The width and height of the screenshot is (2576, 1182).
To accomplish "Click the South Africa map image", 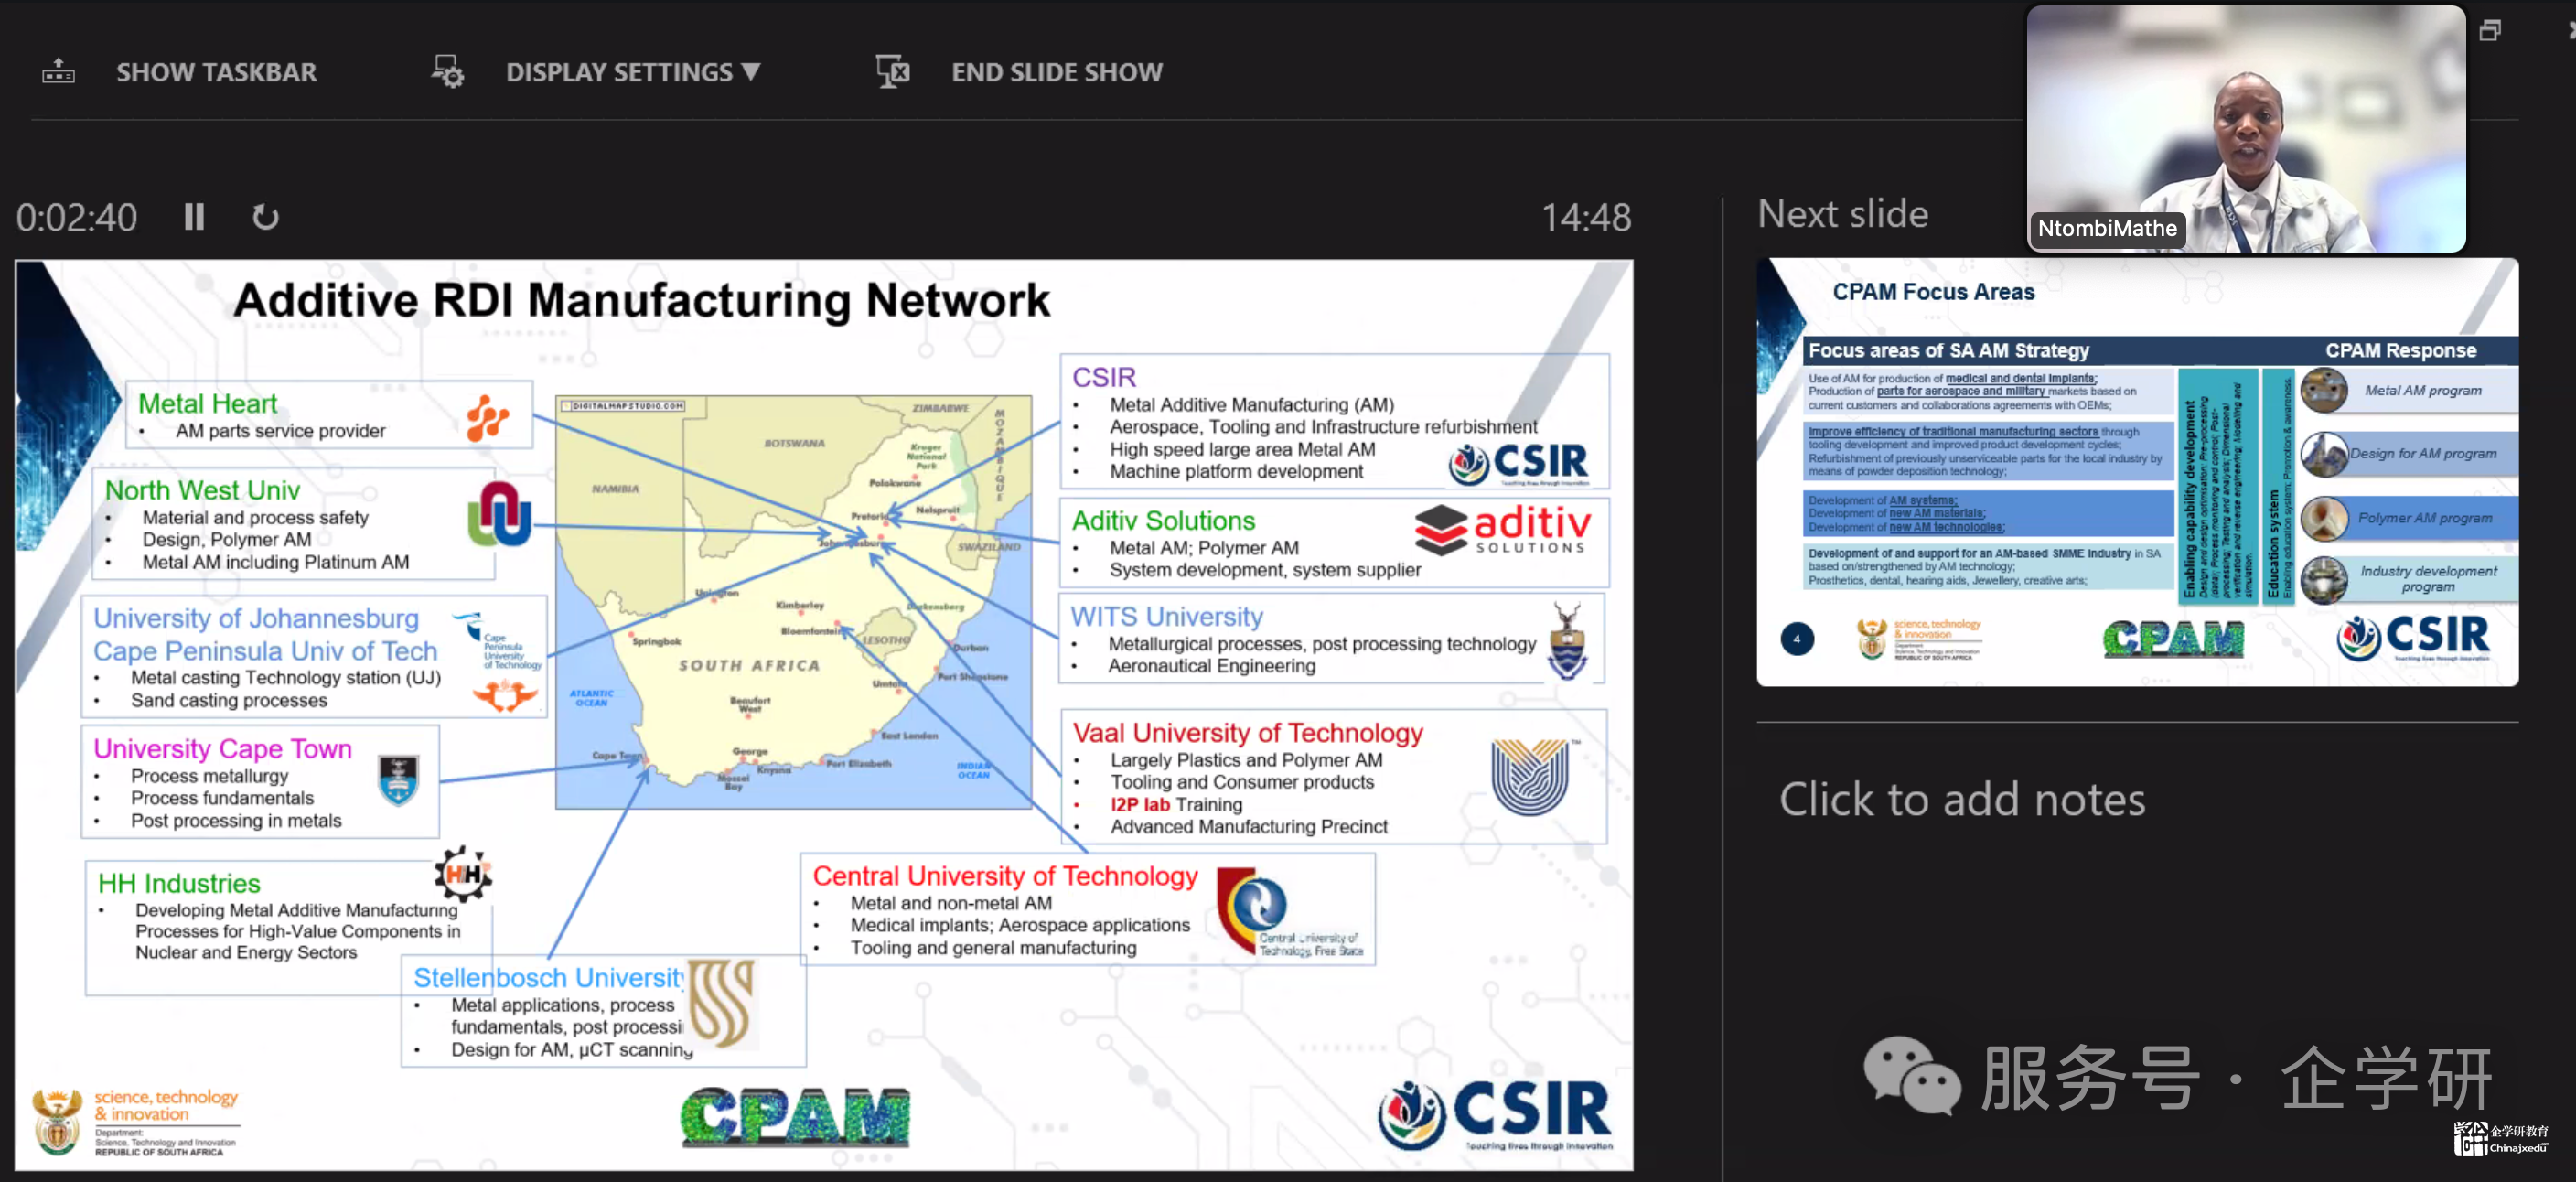I will (793, 602).
